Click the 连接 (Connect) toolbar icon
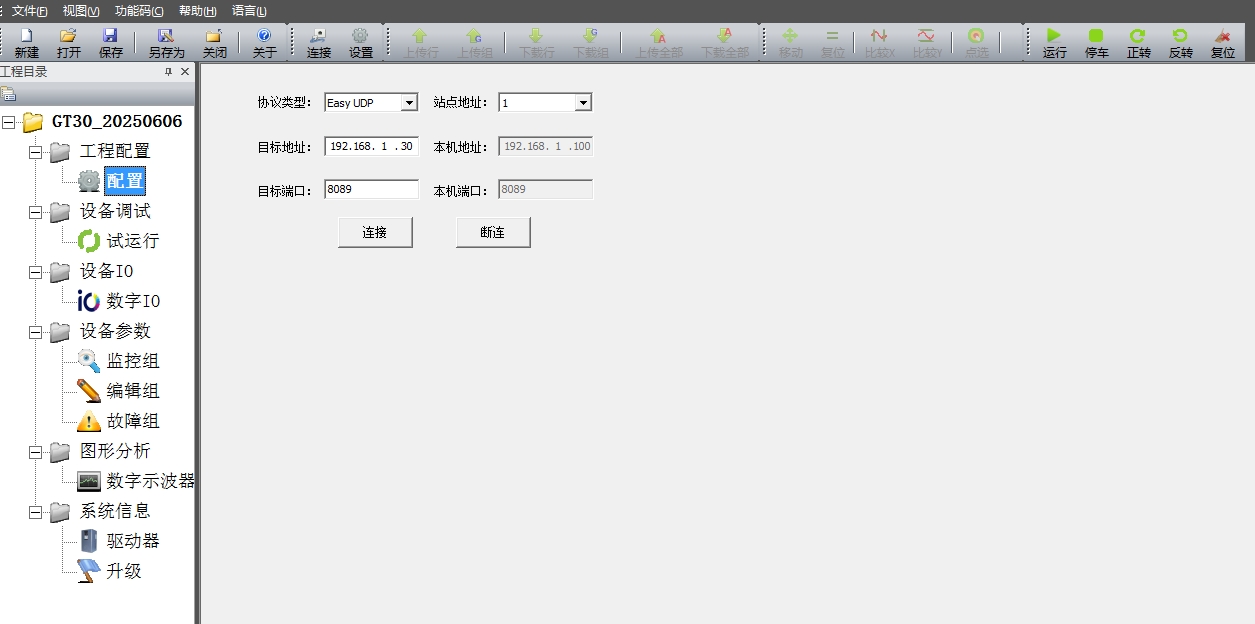 tap(318, 42)
